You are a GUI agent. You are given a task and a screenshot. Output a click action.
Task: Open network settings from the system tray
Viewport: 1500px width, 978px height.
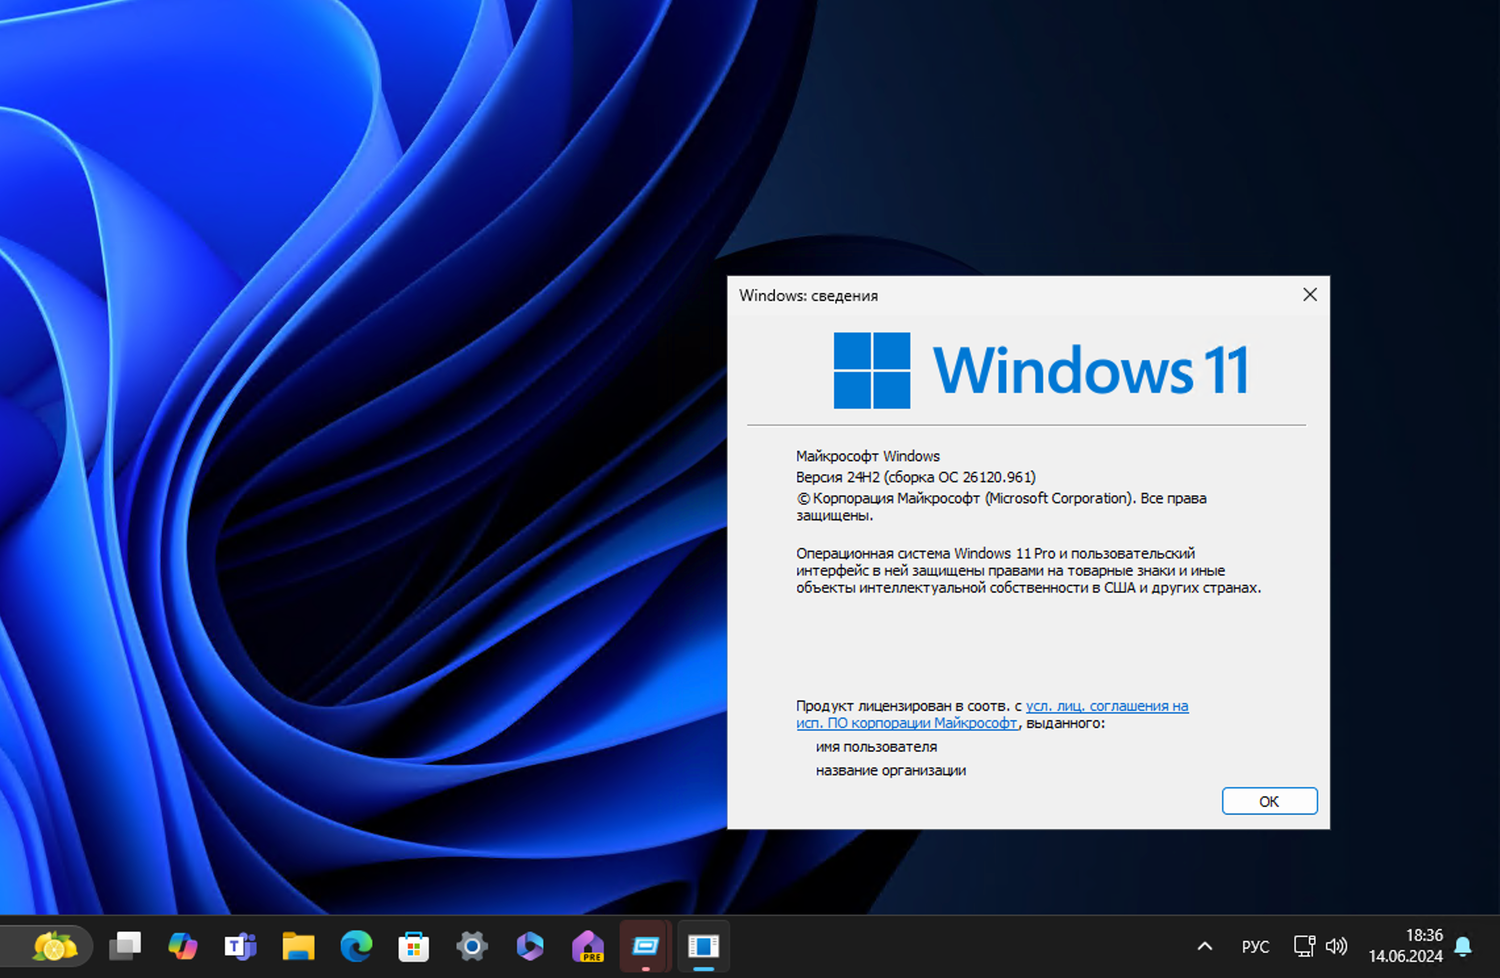click(x=1304, y=945)
